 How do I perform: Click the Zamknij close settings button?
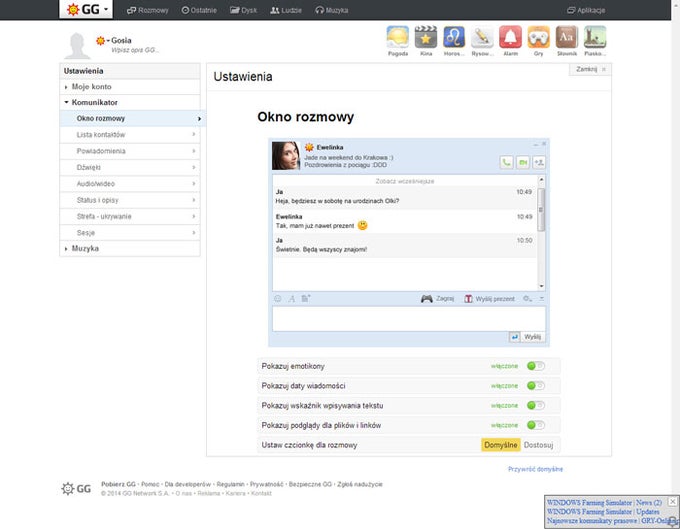coord(590,69)
